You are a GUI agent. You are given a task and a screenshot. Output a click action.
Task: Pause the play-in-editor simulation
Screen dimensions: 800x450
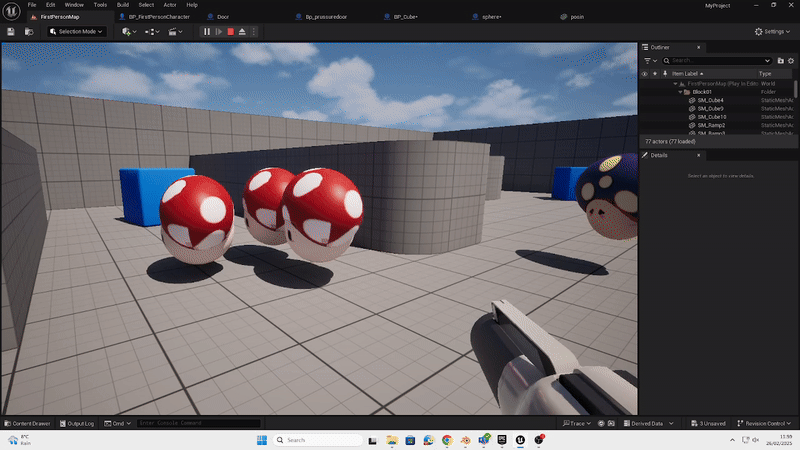pyautogui.click(x=207, y=32)
